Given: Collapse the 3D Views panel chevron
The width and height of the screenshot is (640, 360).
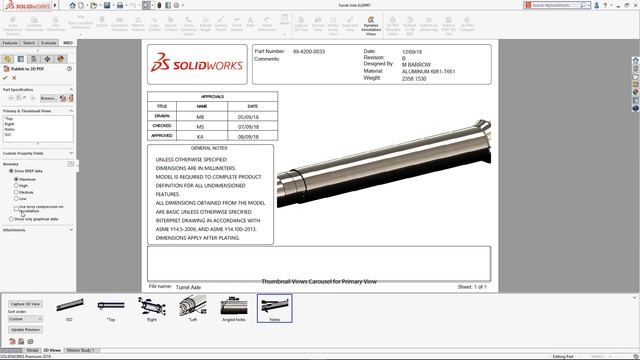Looking at the screenshot, I should point(635,298).
